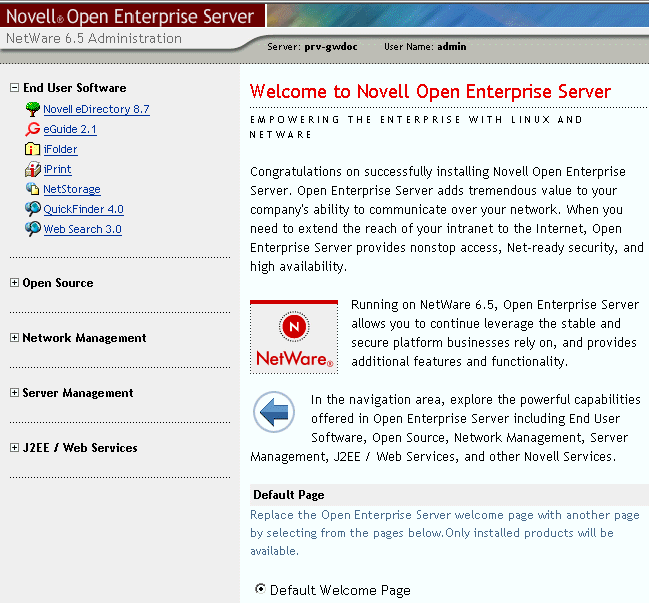
Task: Open the iFolder link
Action: (x=60, y=149)
